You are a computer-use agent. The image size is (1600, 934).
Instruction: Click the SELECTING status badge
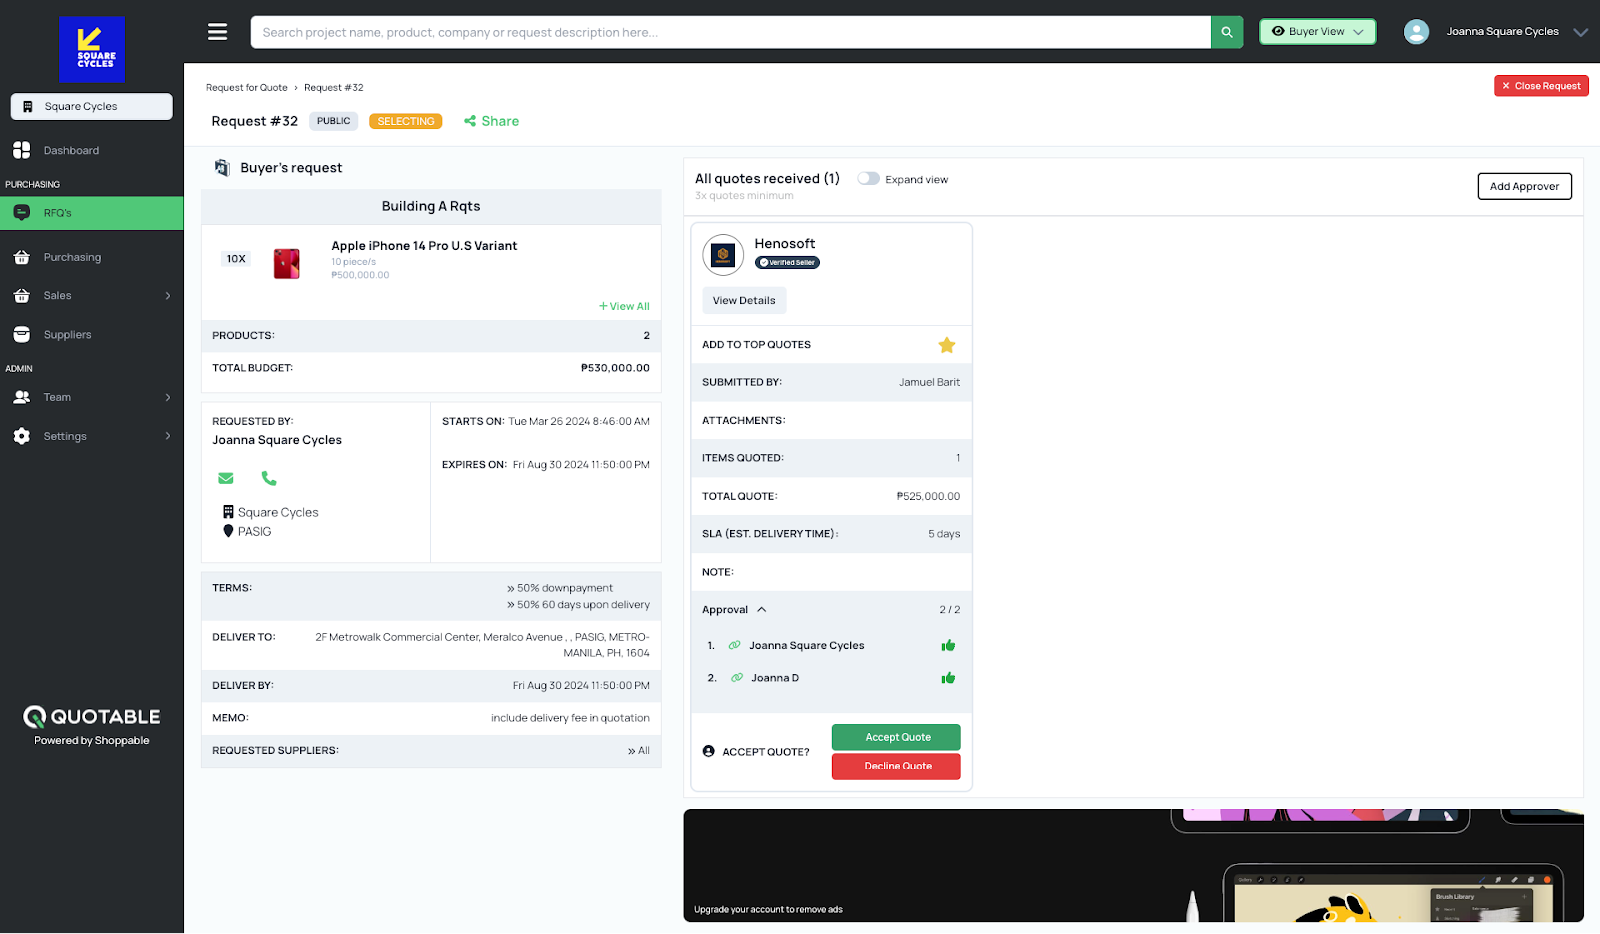pyautogui.click(x=406, y=121)
